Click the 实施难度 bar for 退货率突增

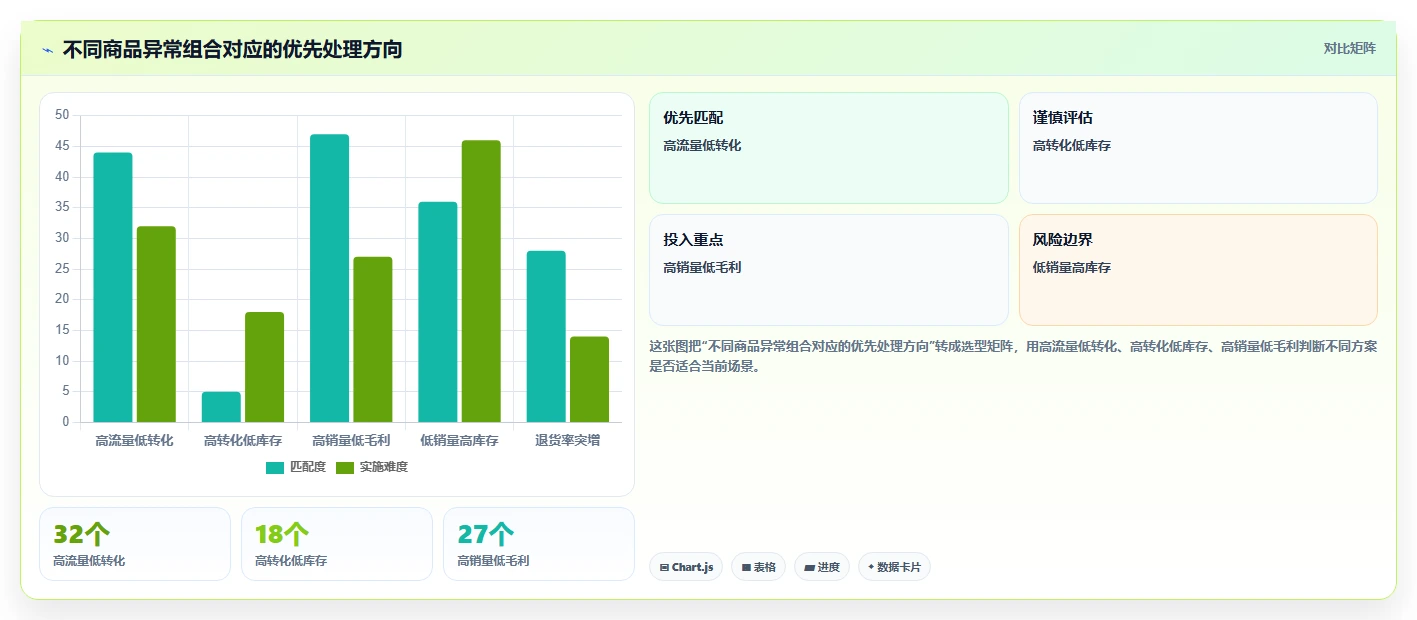point(589,379)
